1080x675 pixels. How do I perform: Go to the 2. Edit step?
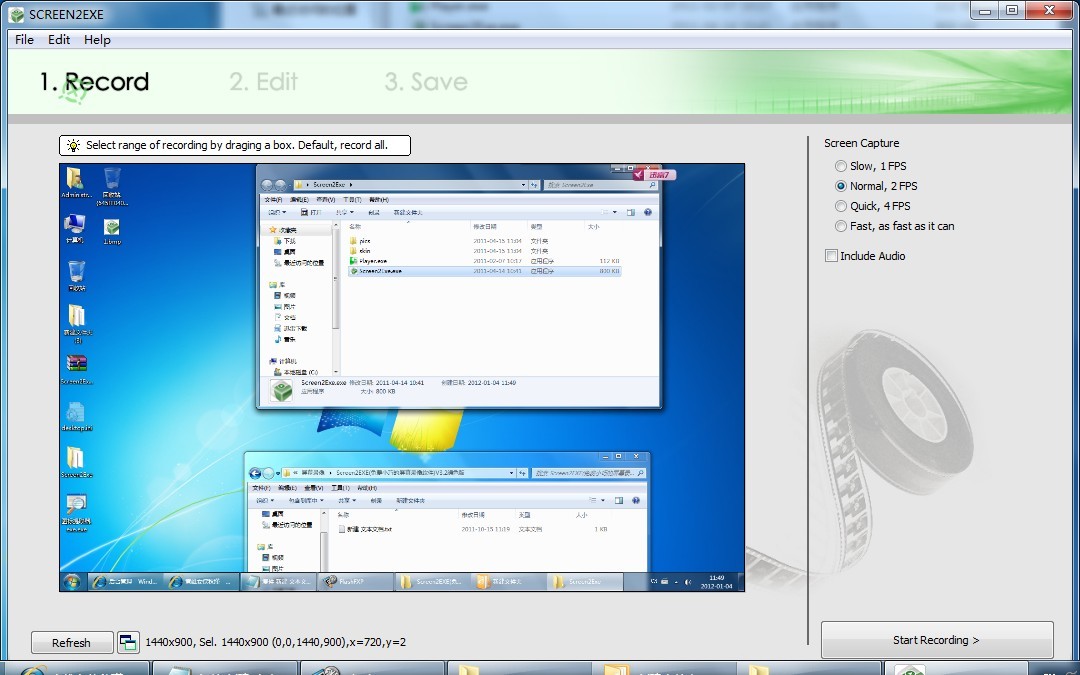click(x=264, y=82)
